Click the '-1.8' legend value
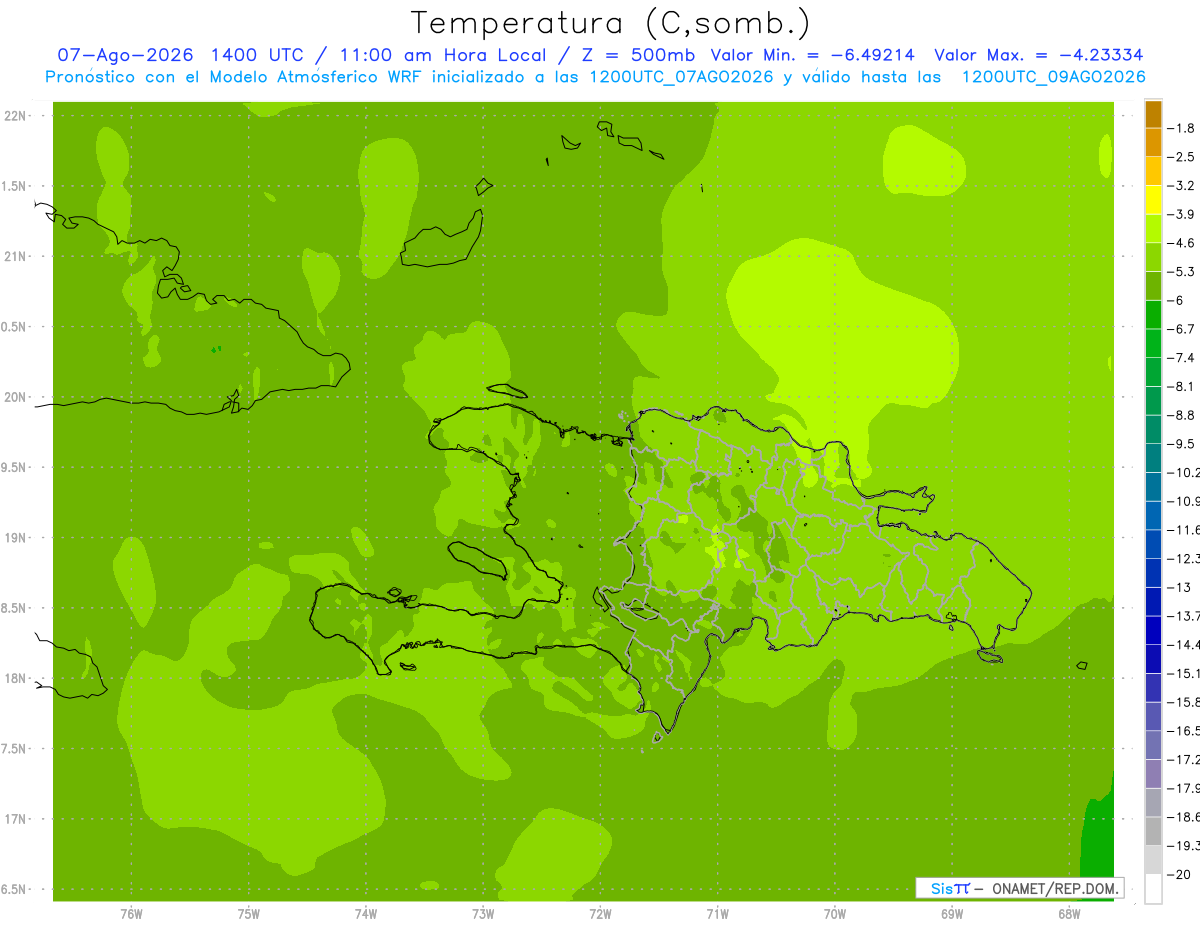 coord(1181,128)
